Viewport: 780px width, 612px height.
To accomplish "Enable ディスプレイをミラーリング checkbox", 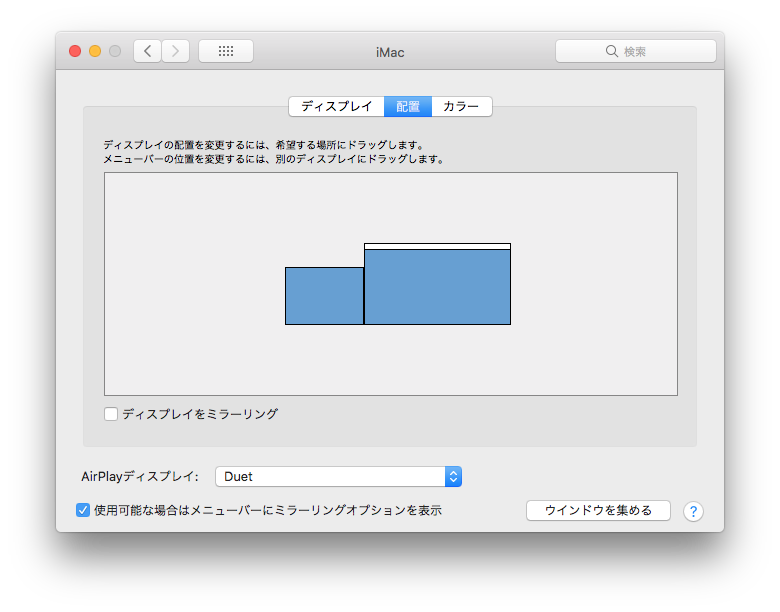I will coord(110,414).
